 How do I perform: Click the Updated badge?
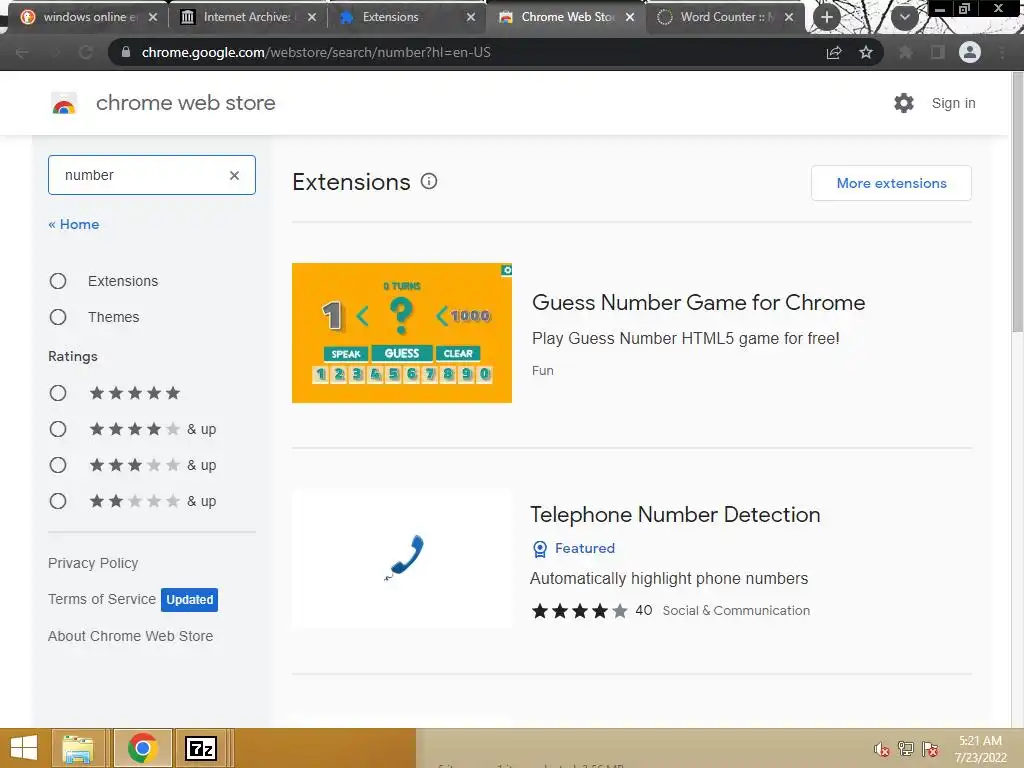coord(189,600)
